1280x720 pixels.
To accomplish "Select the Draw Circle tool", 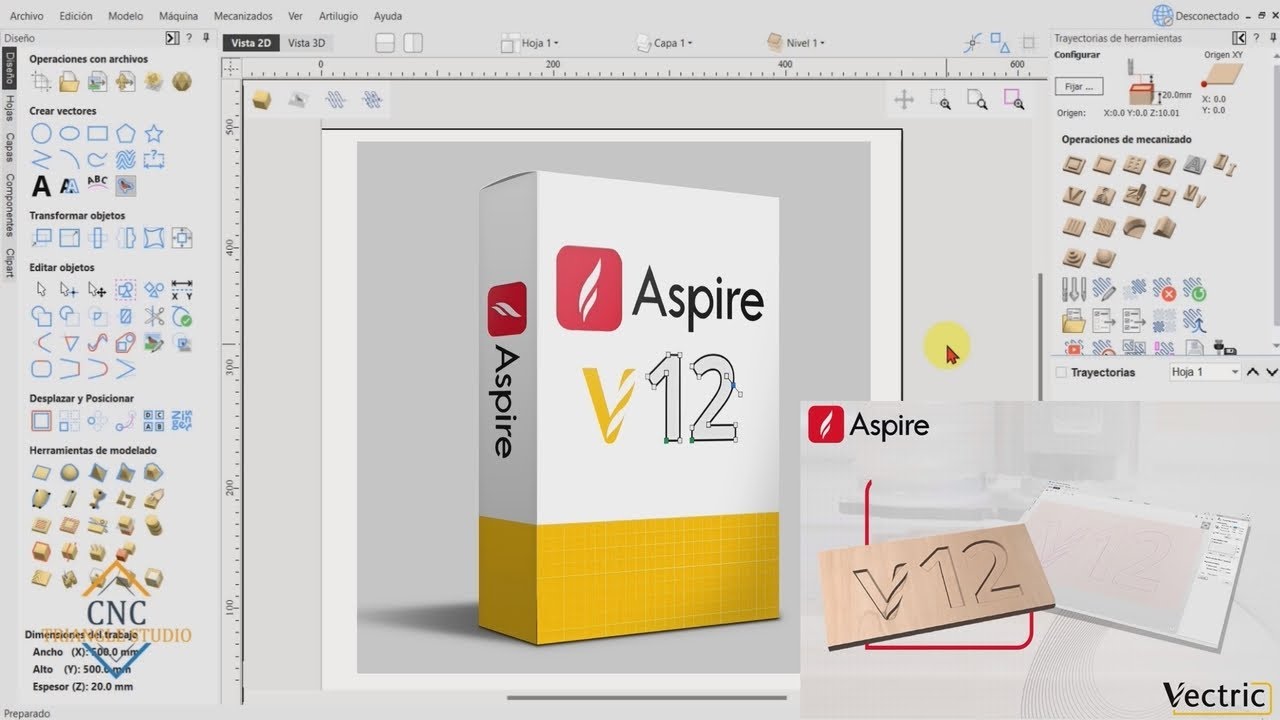I will (x=41, y=133).
